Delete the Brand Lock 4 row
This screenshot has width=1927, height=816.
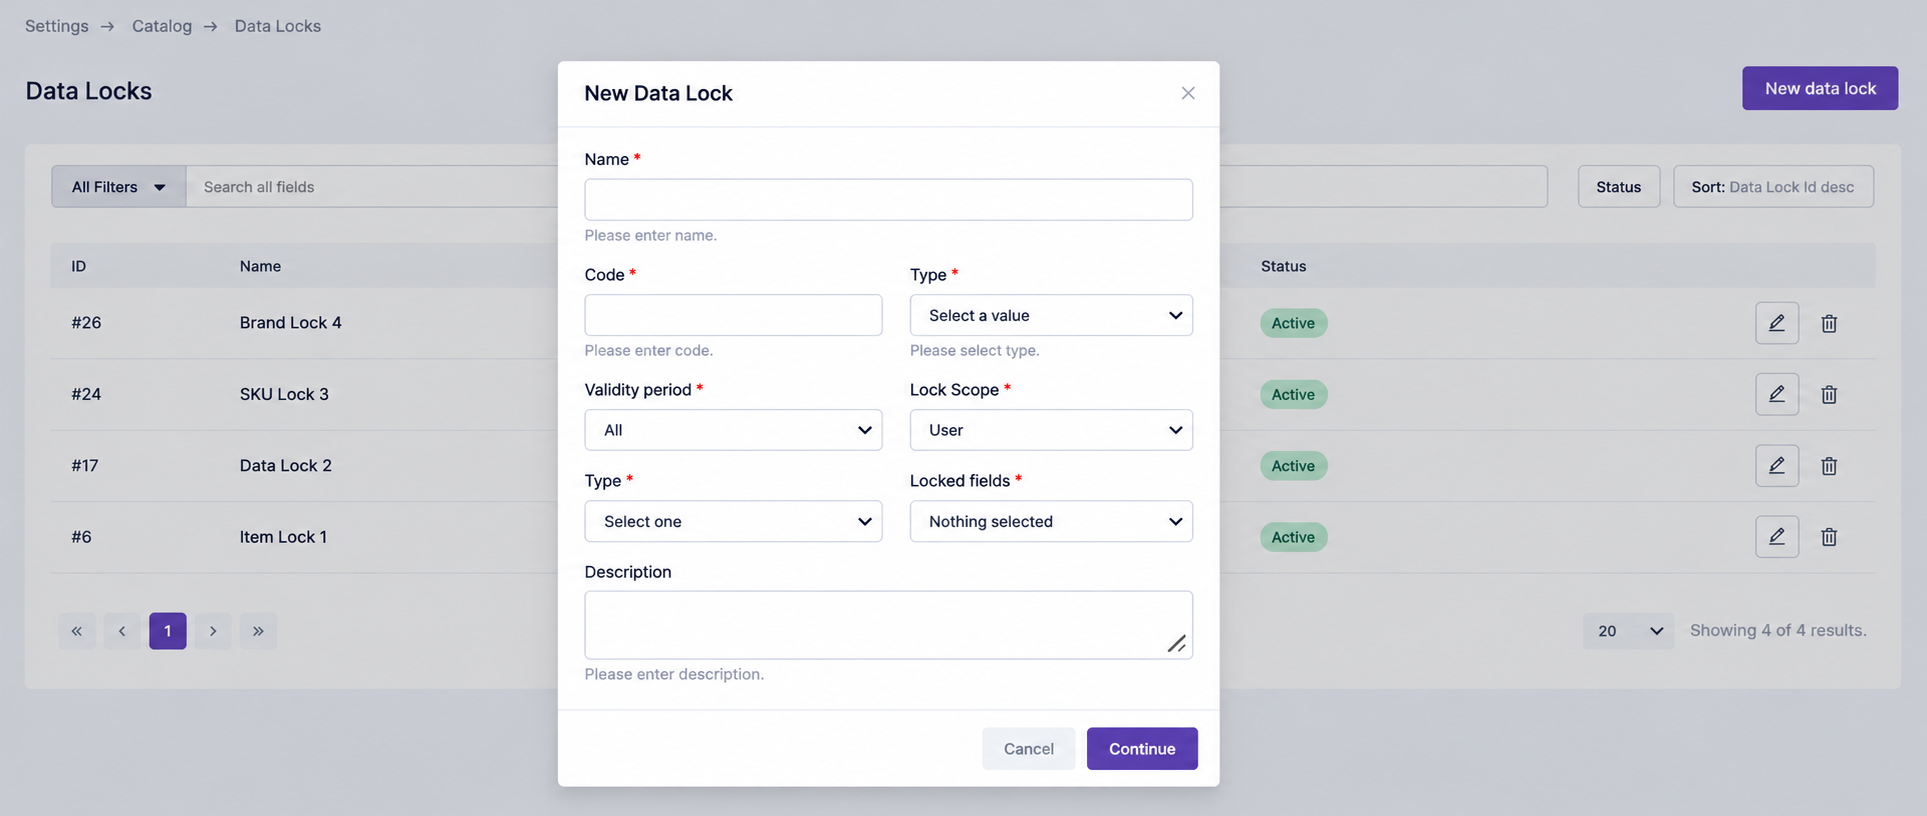tap(1829, 323)
